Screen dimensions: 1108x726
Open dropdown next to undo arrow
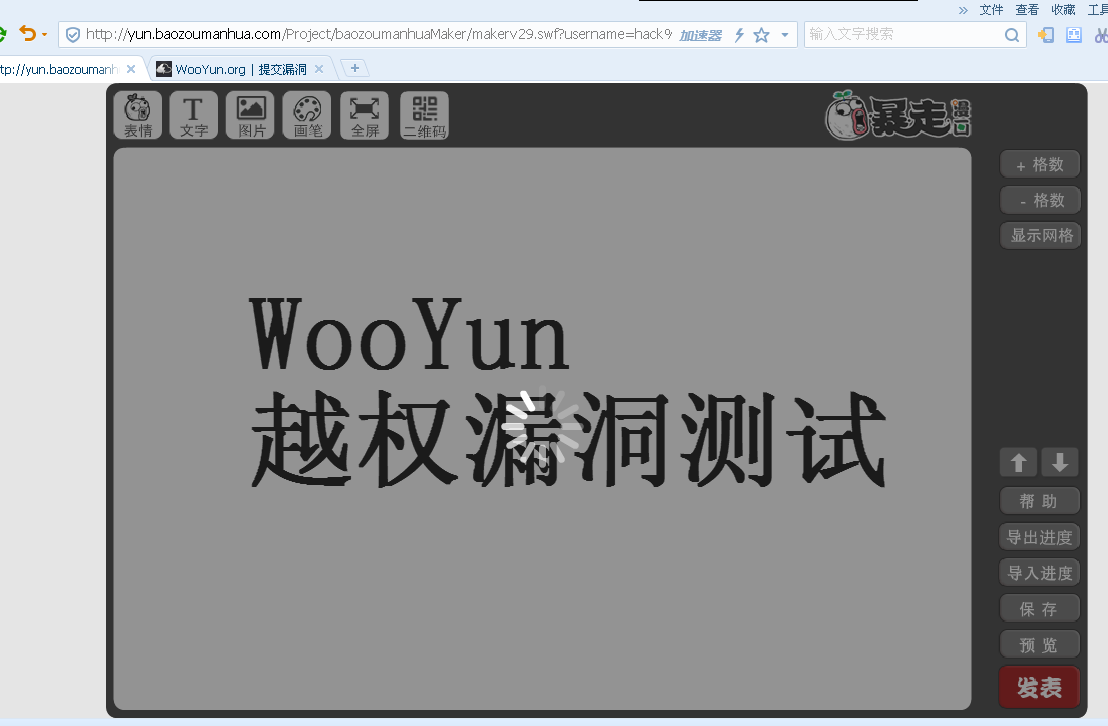click(45, 34)
